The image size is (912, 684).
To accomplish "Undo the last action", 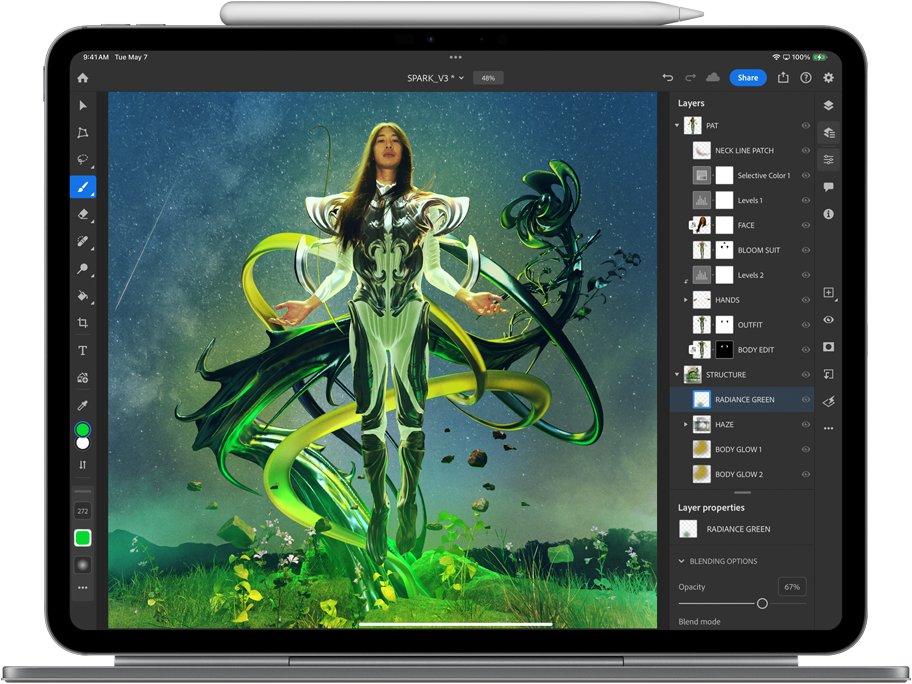I will click(668, 78).
